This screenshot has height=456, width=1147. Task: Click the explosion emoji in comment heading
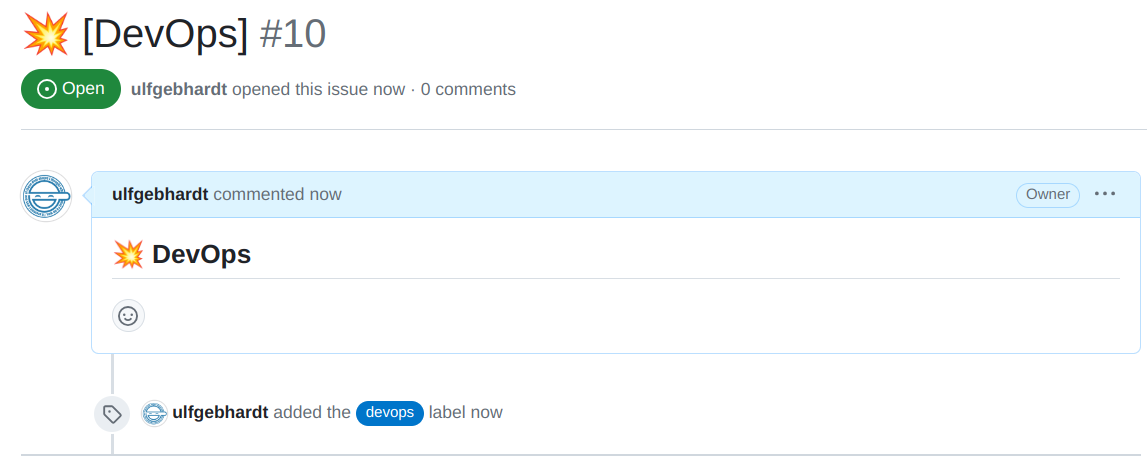tap(128, 255)
